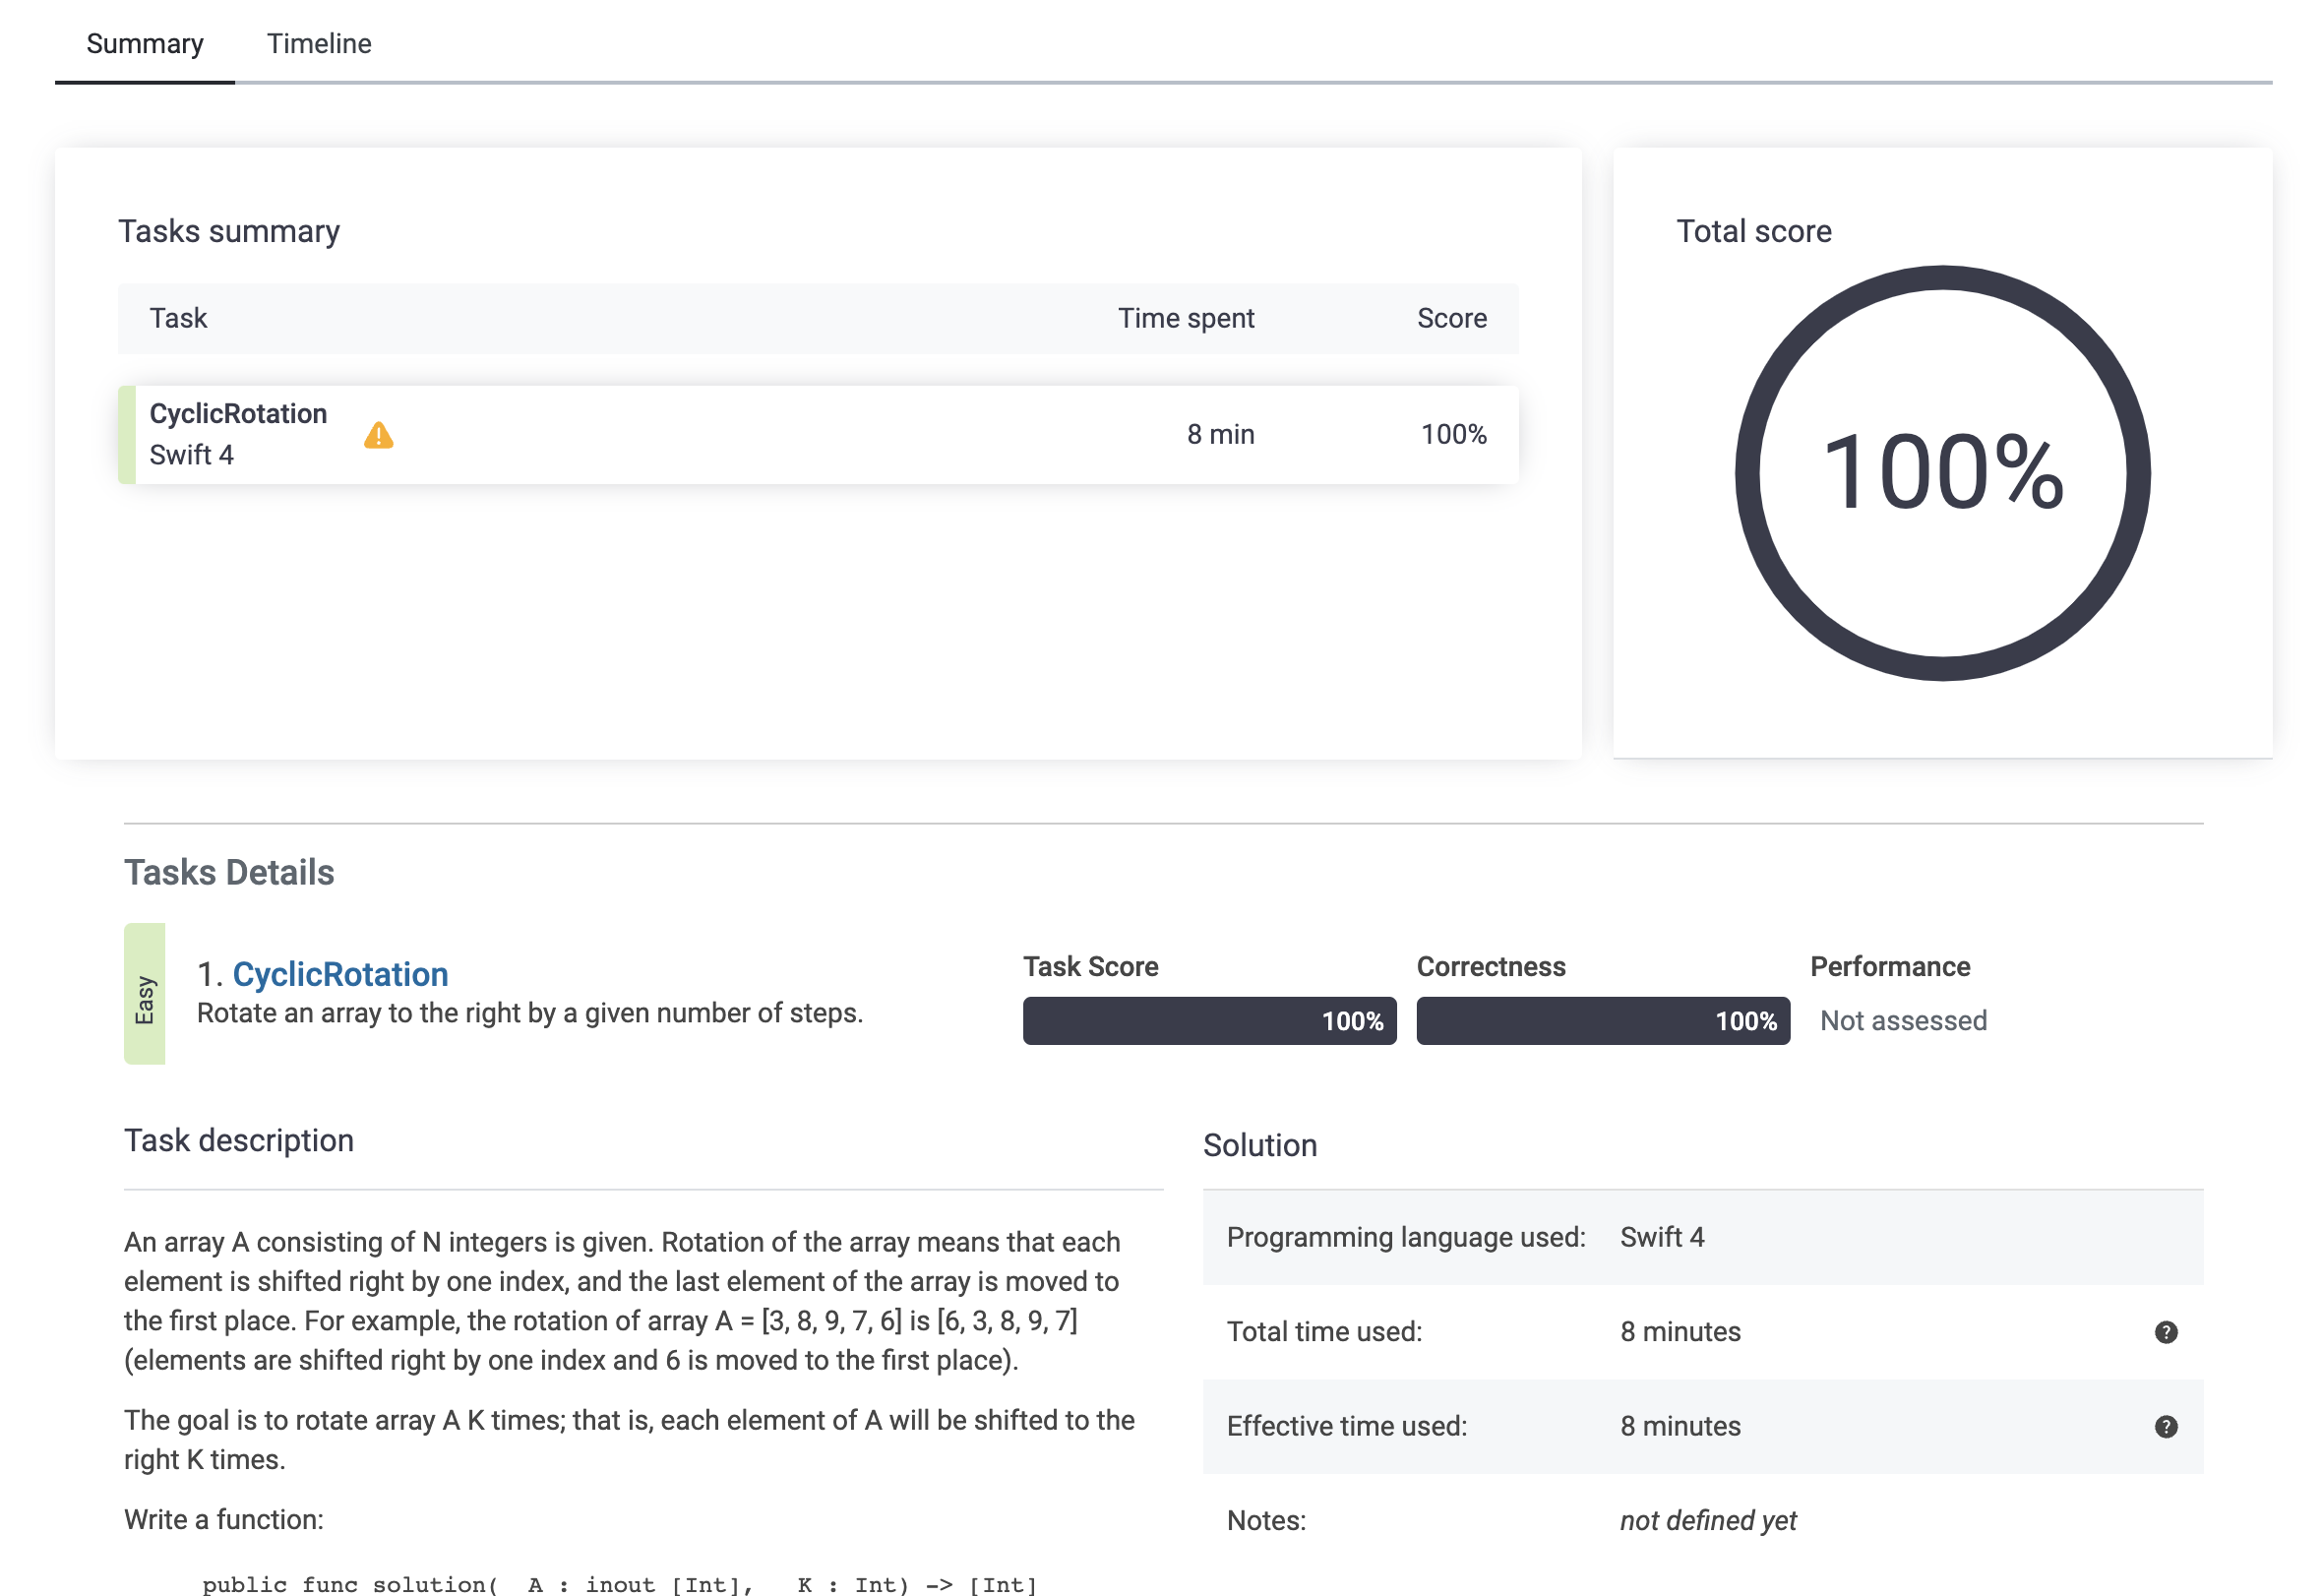This screenshot has width=2322, height=1596.
Task: Click the Correctness 100% bar
Action: 1602,1021
